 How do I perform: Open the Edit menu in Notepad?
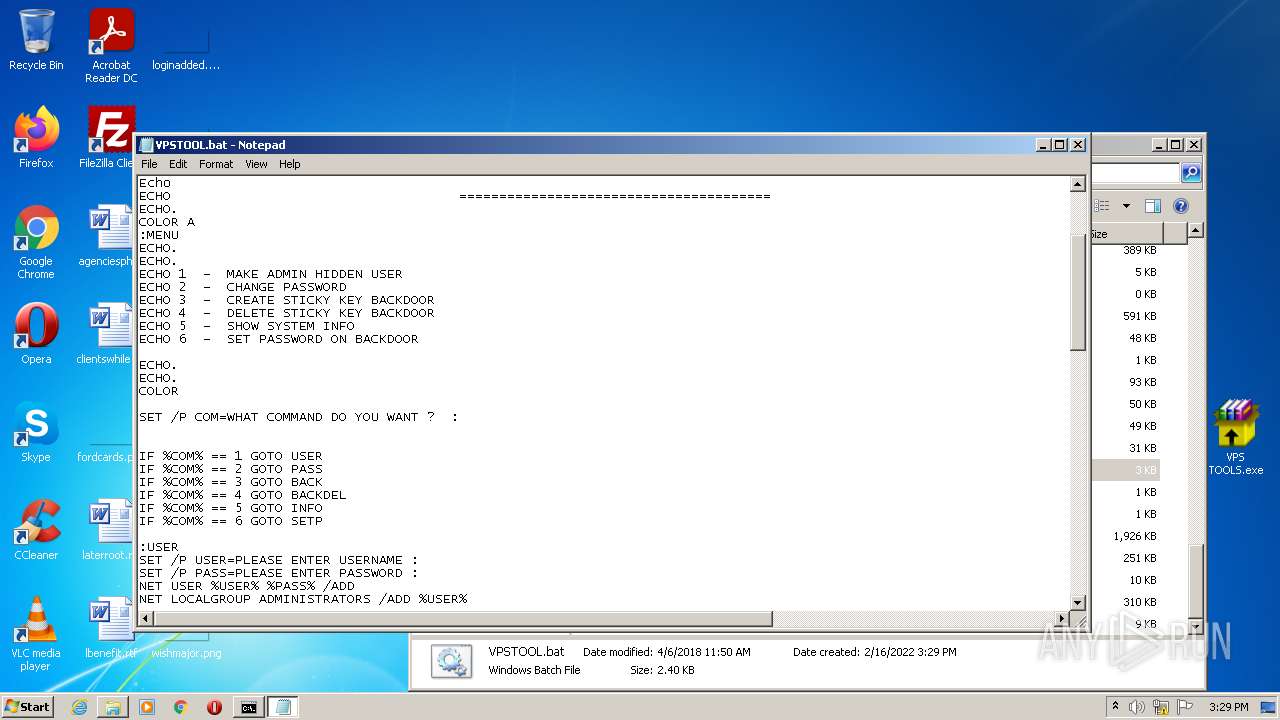click(178, 164)
